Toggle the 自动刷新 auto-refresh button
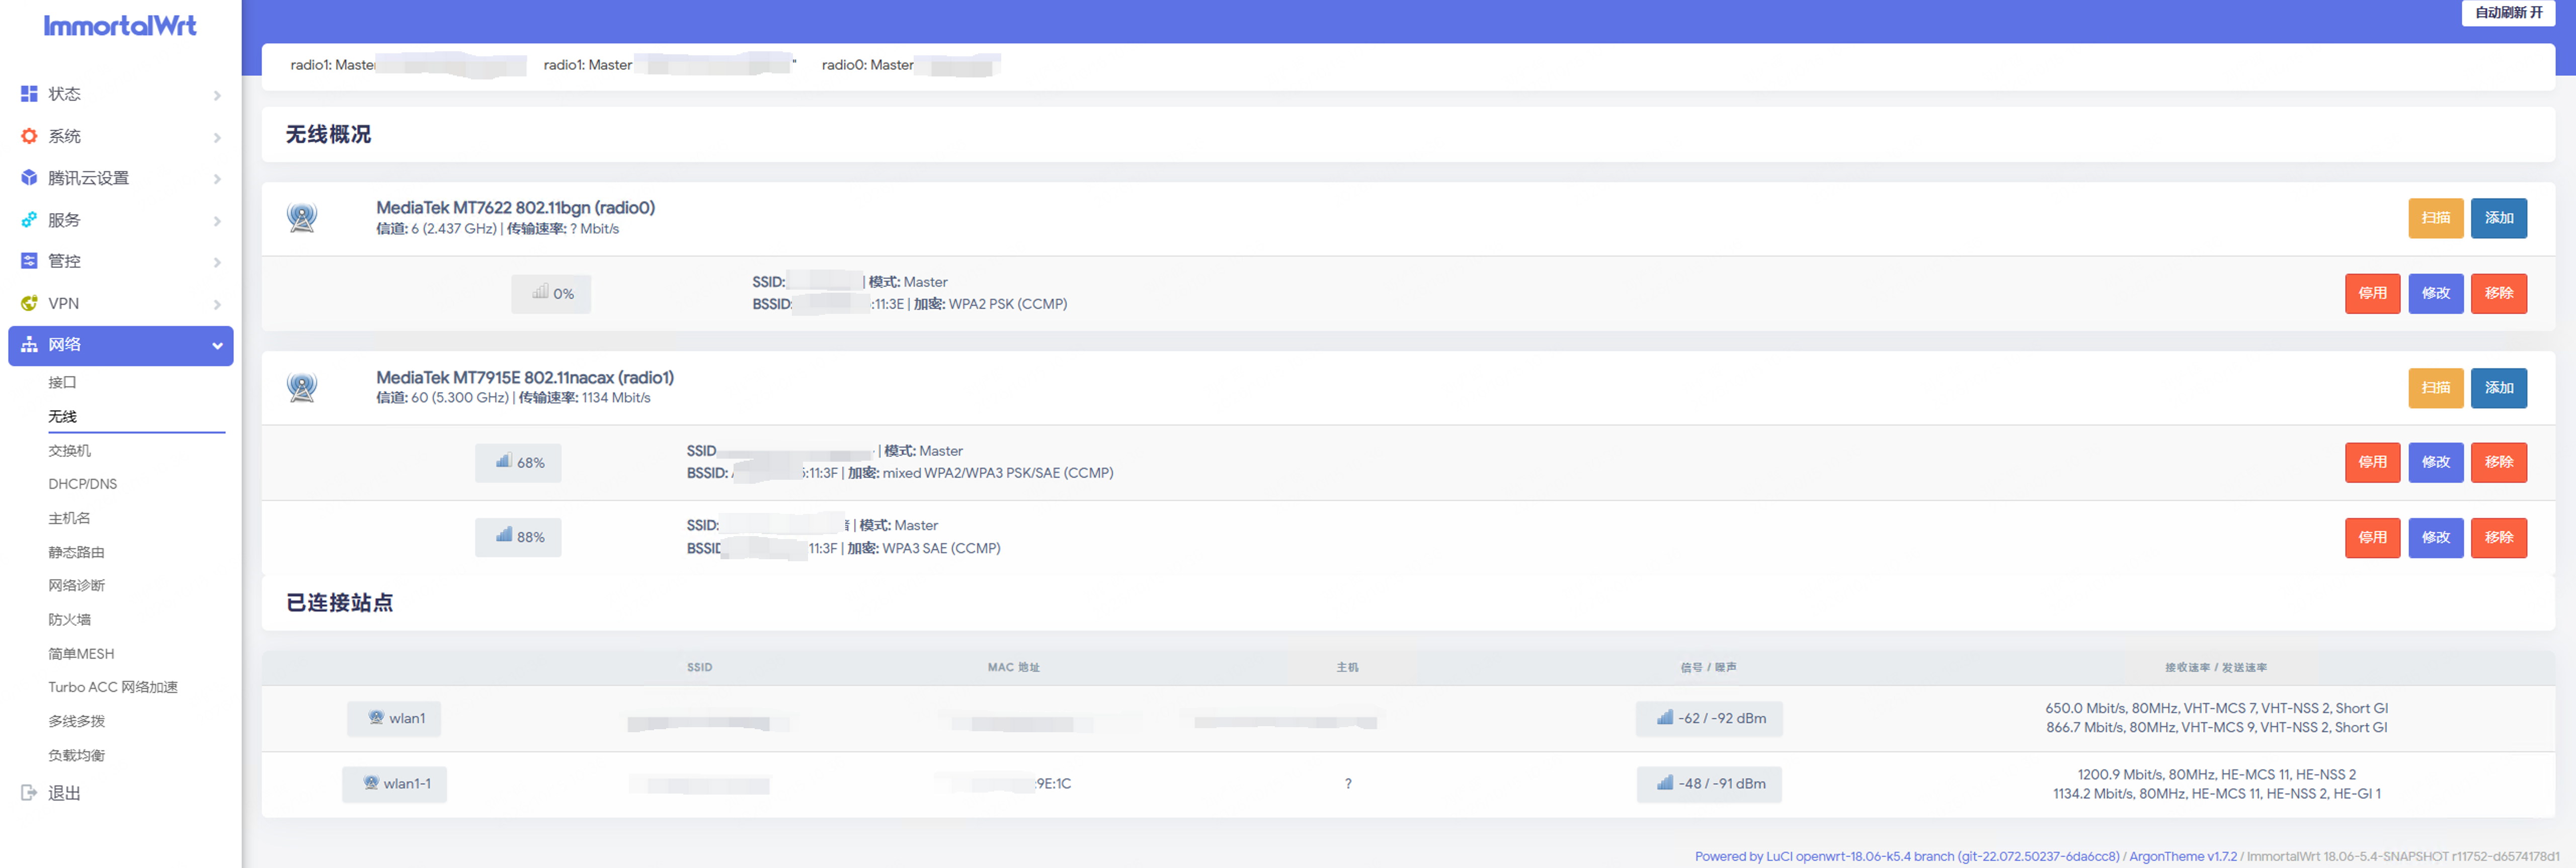Viewport: 2576px width, 868px height. point(2508,13)
